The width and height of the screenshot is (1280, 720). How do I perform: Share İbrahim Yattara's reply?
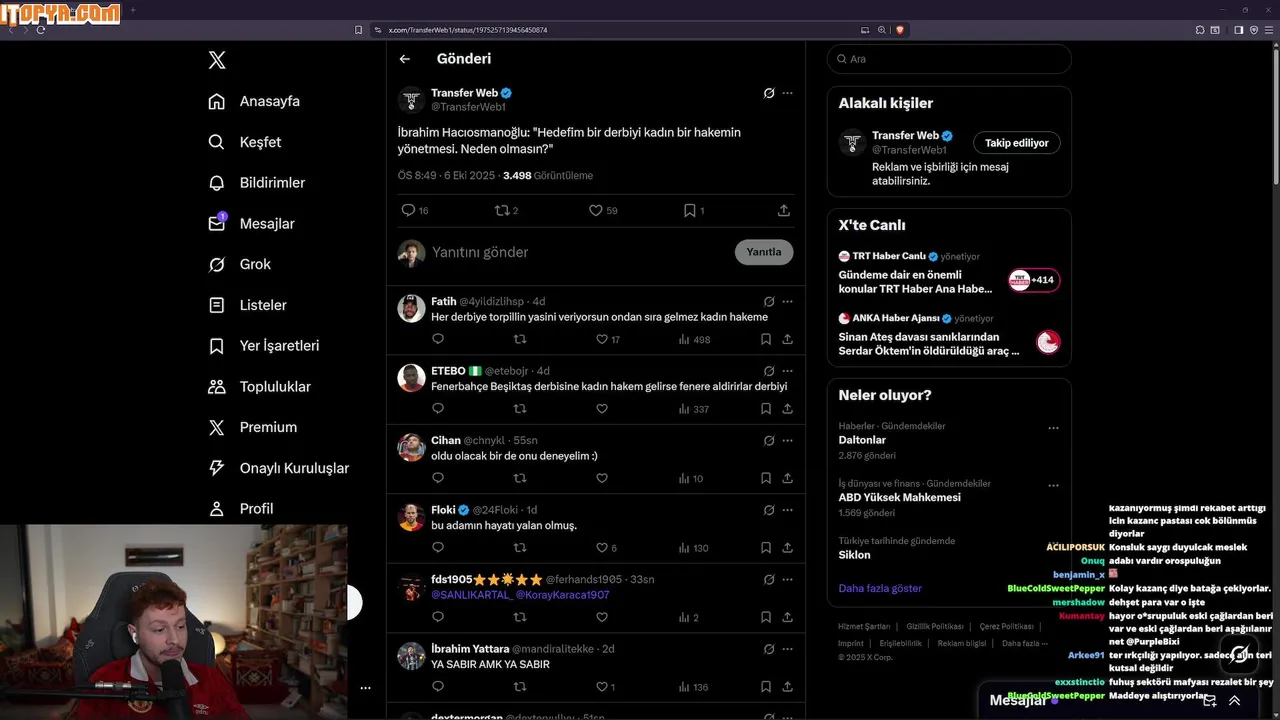point(788,687)
